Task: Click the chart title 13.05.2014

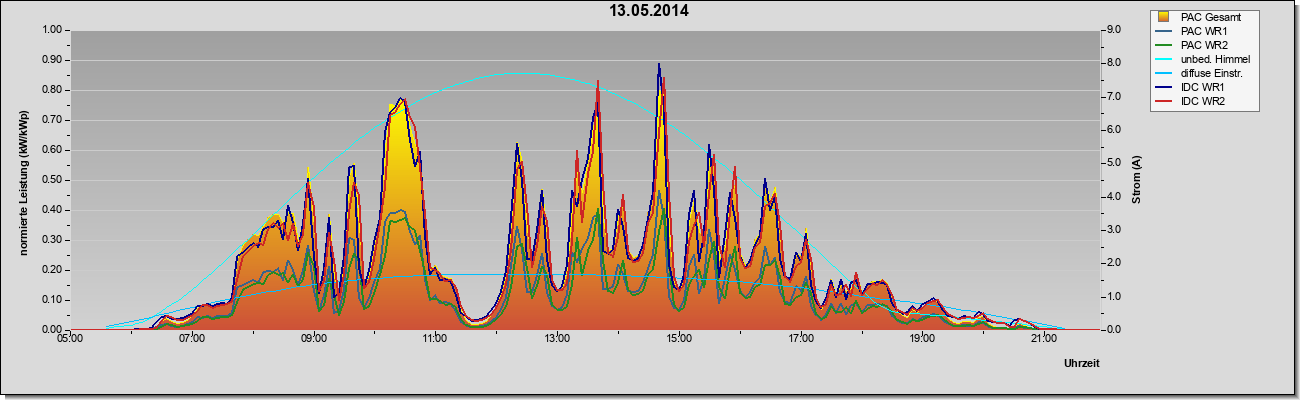Action: [x=649, y=11]
